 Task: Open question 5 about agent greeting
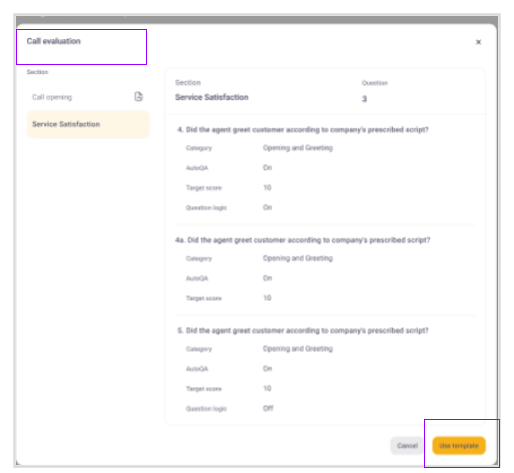point(303,330)
